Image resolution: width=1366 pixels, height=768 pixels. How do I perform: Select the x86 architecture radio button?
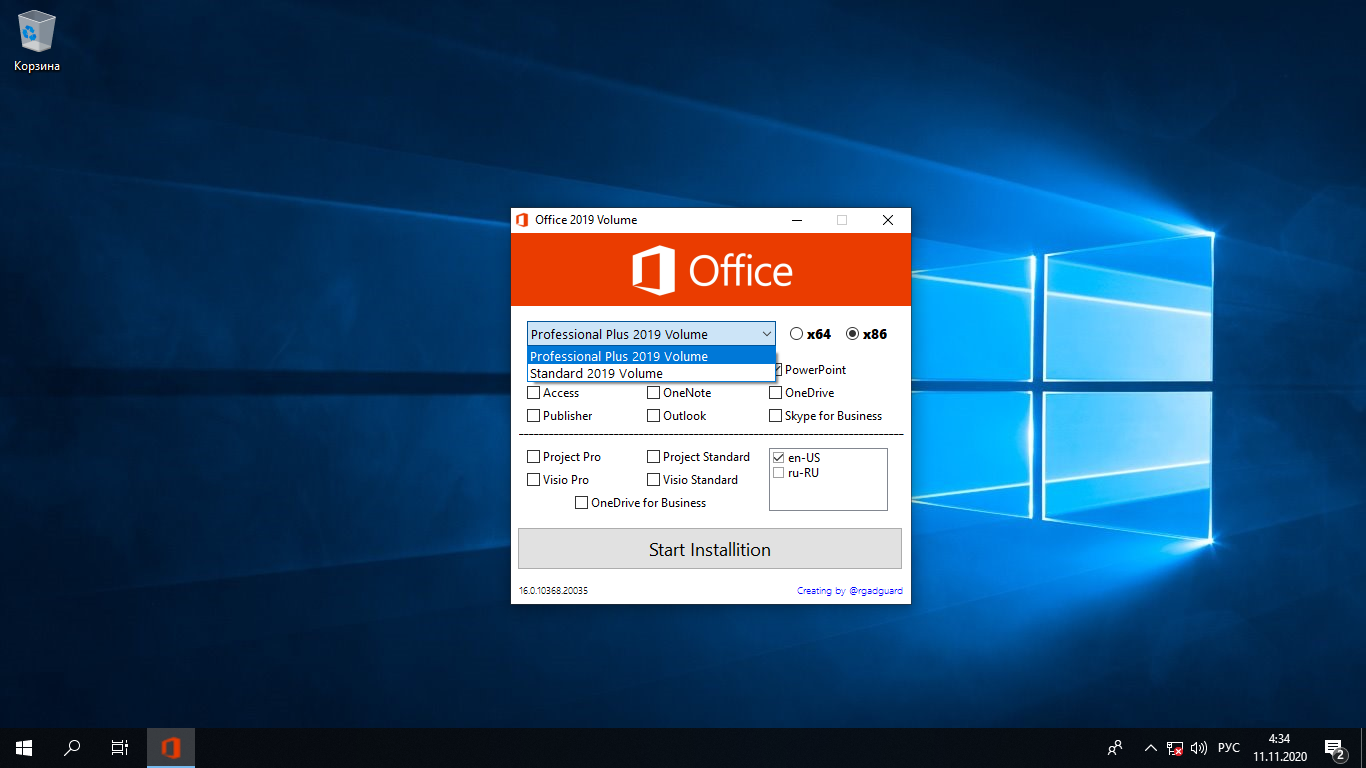(852, 334)
